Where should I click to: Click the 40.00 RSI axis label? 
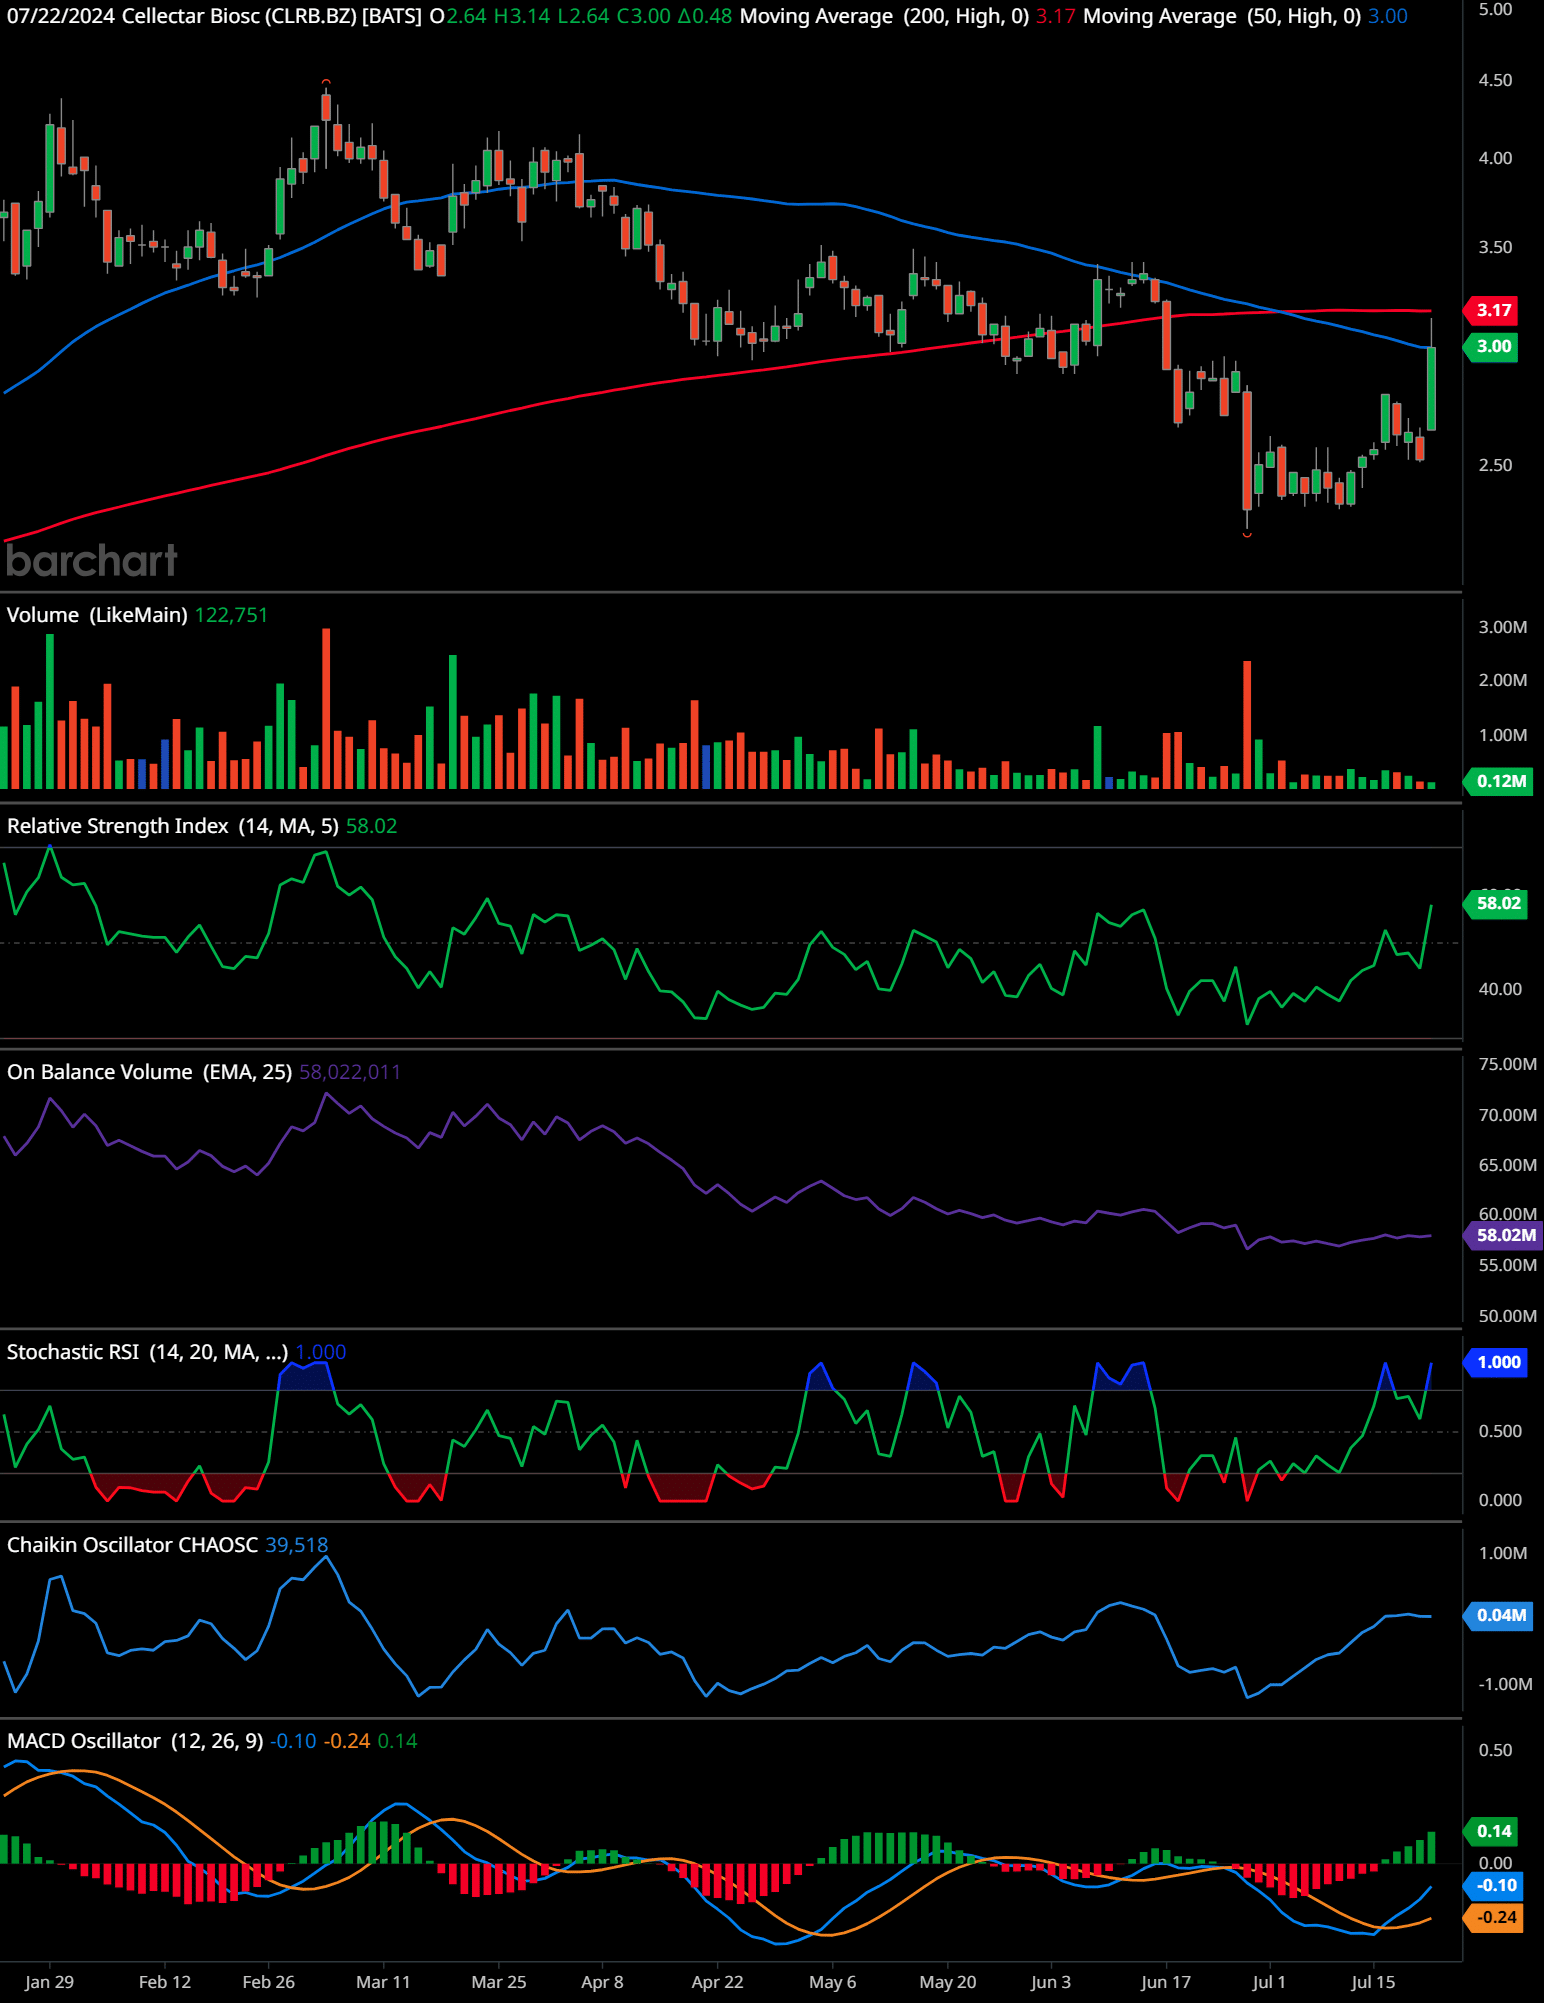pos(1499,989)
